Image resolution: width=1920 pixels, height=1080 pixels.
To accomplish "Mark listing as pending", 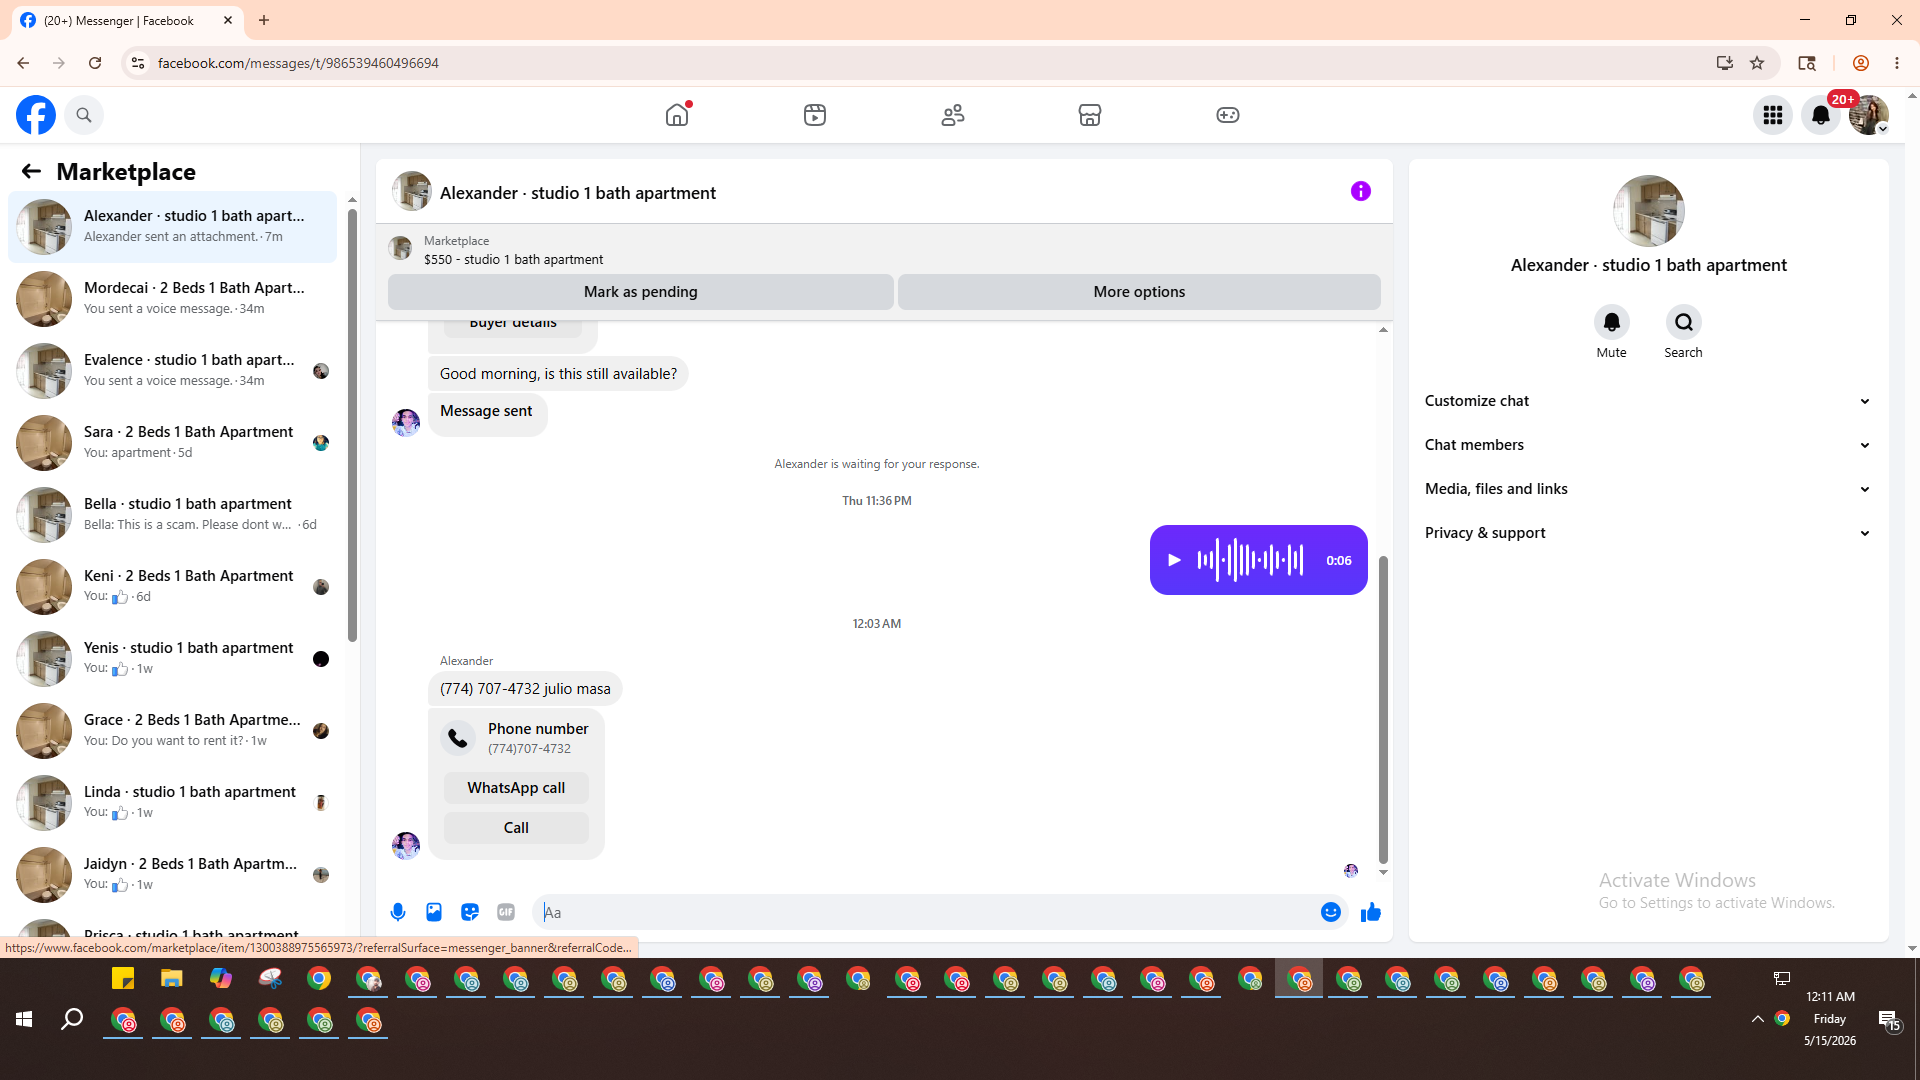I will click(641, 292).
